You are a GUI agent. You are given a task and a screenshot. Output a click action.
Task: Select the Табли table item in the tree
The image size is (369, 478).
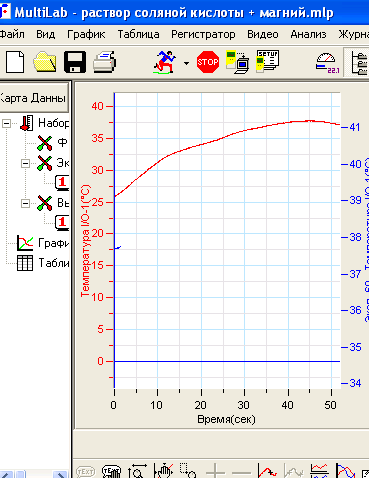pos(54,263)
